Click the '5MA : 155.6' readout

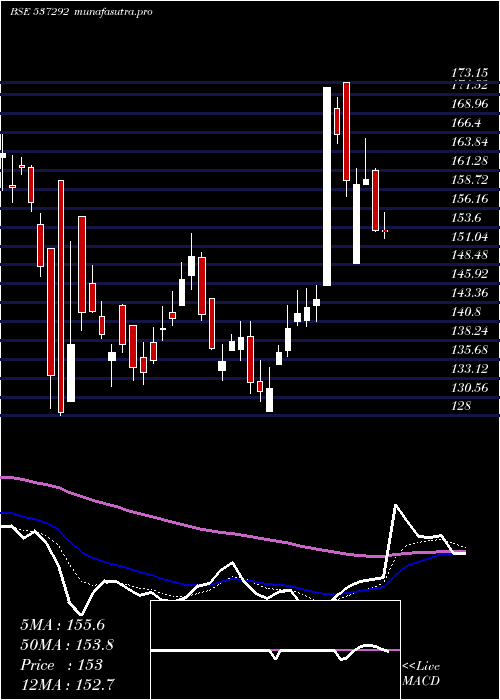pos(62,625)
